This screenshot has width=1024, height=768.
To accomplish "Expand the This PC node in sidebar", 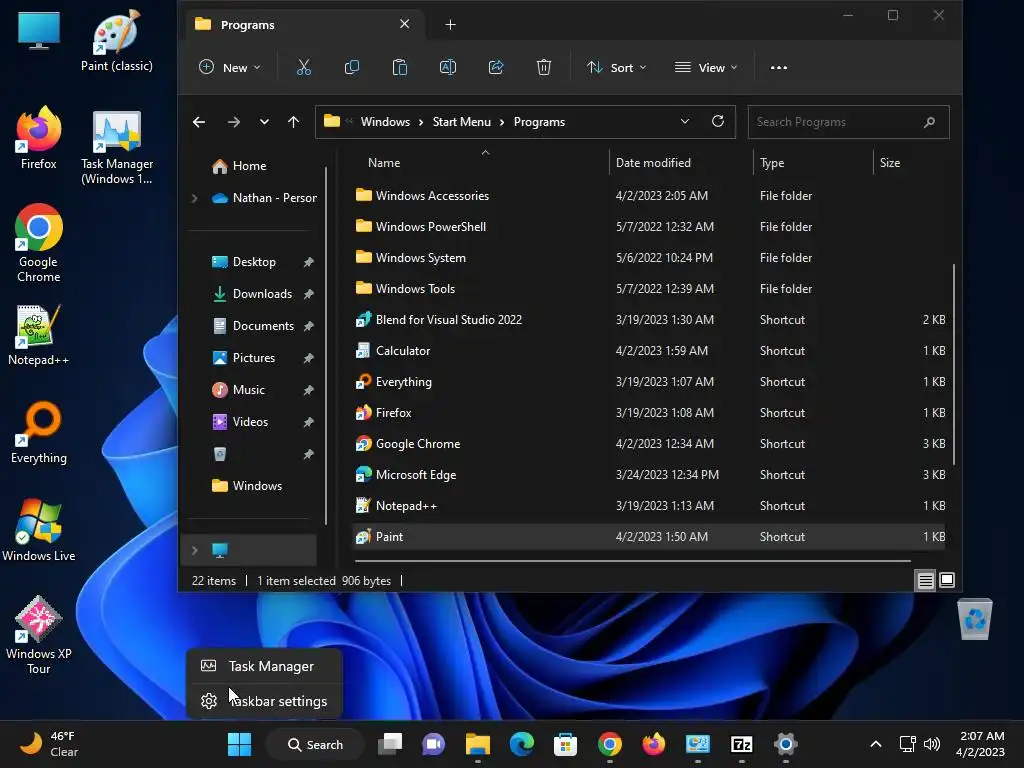I will click(194, 550).
